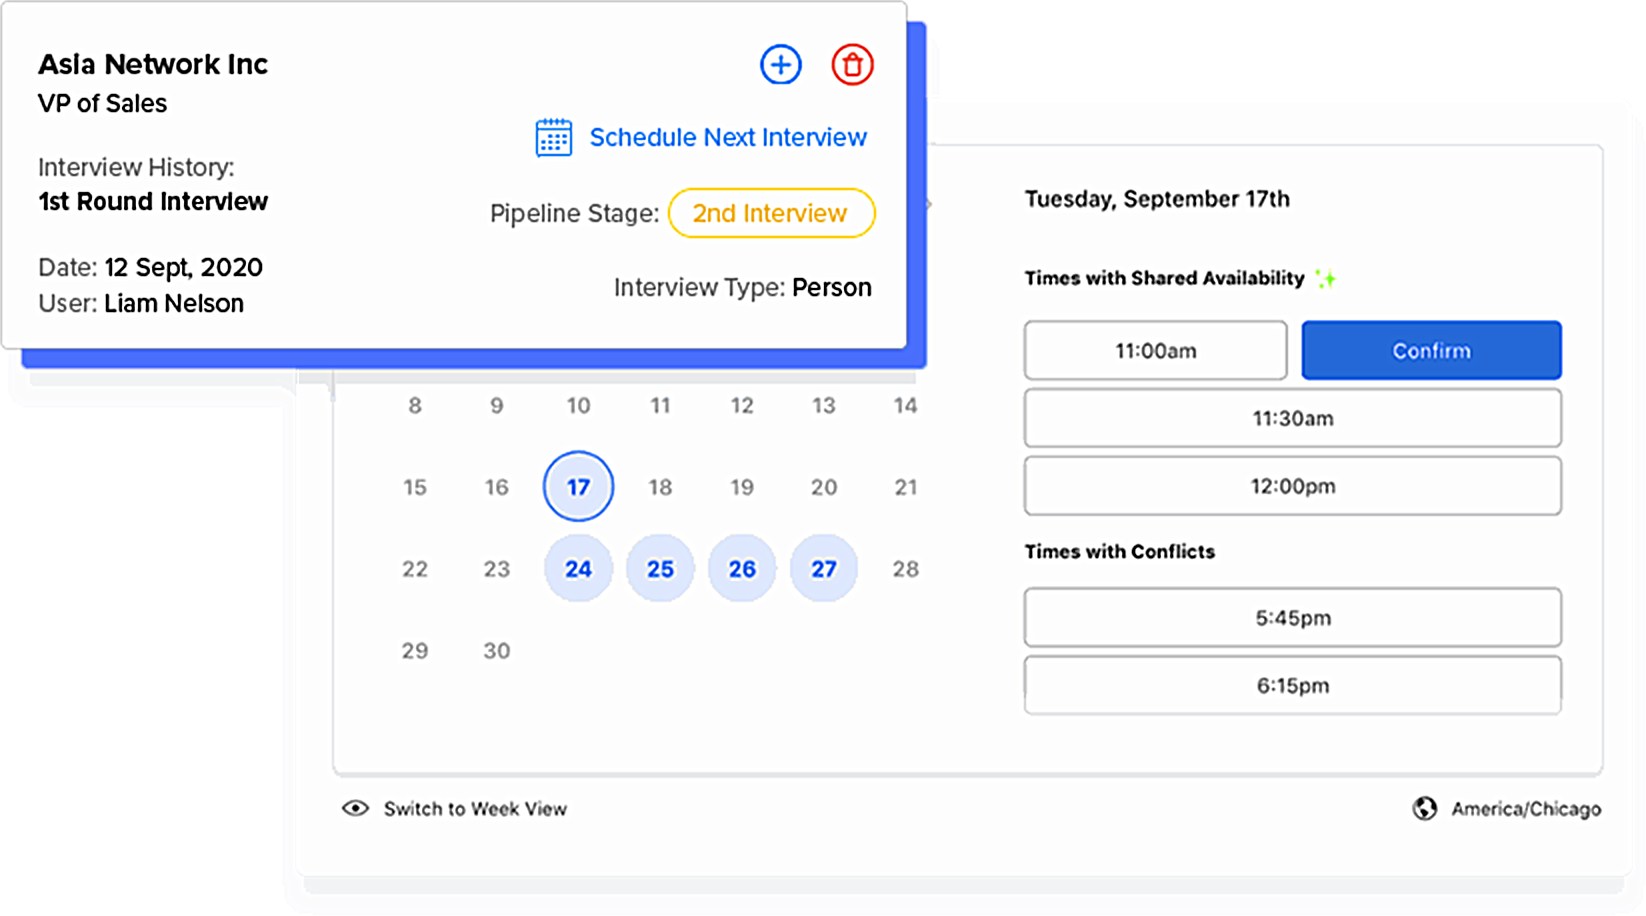
Task: Click the calendar icon beside Schedule Next Interview
Action: [x=553, y=138]
